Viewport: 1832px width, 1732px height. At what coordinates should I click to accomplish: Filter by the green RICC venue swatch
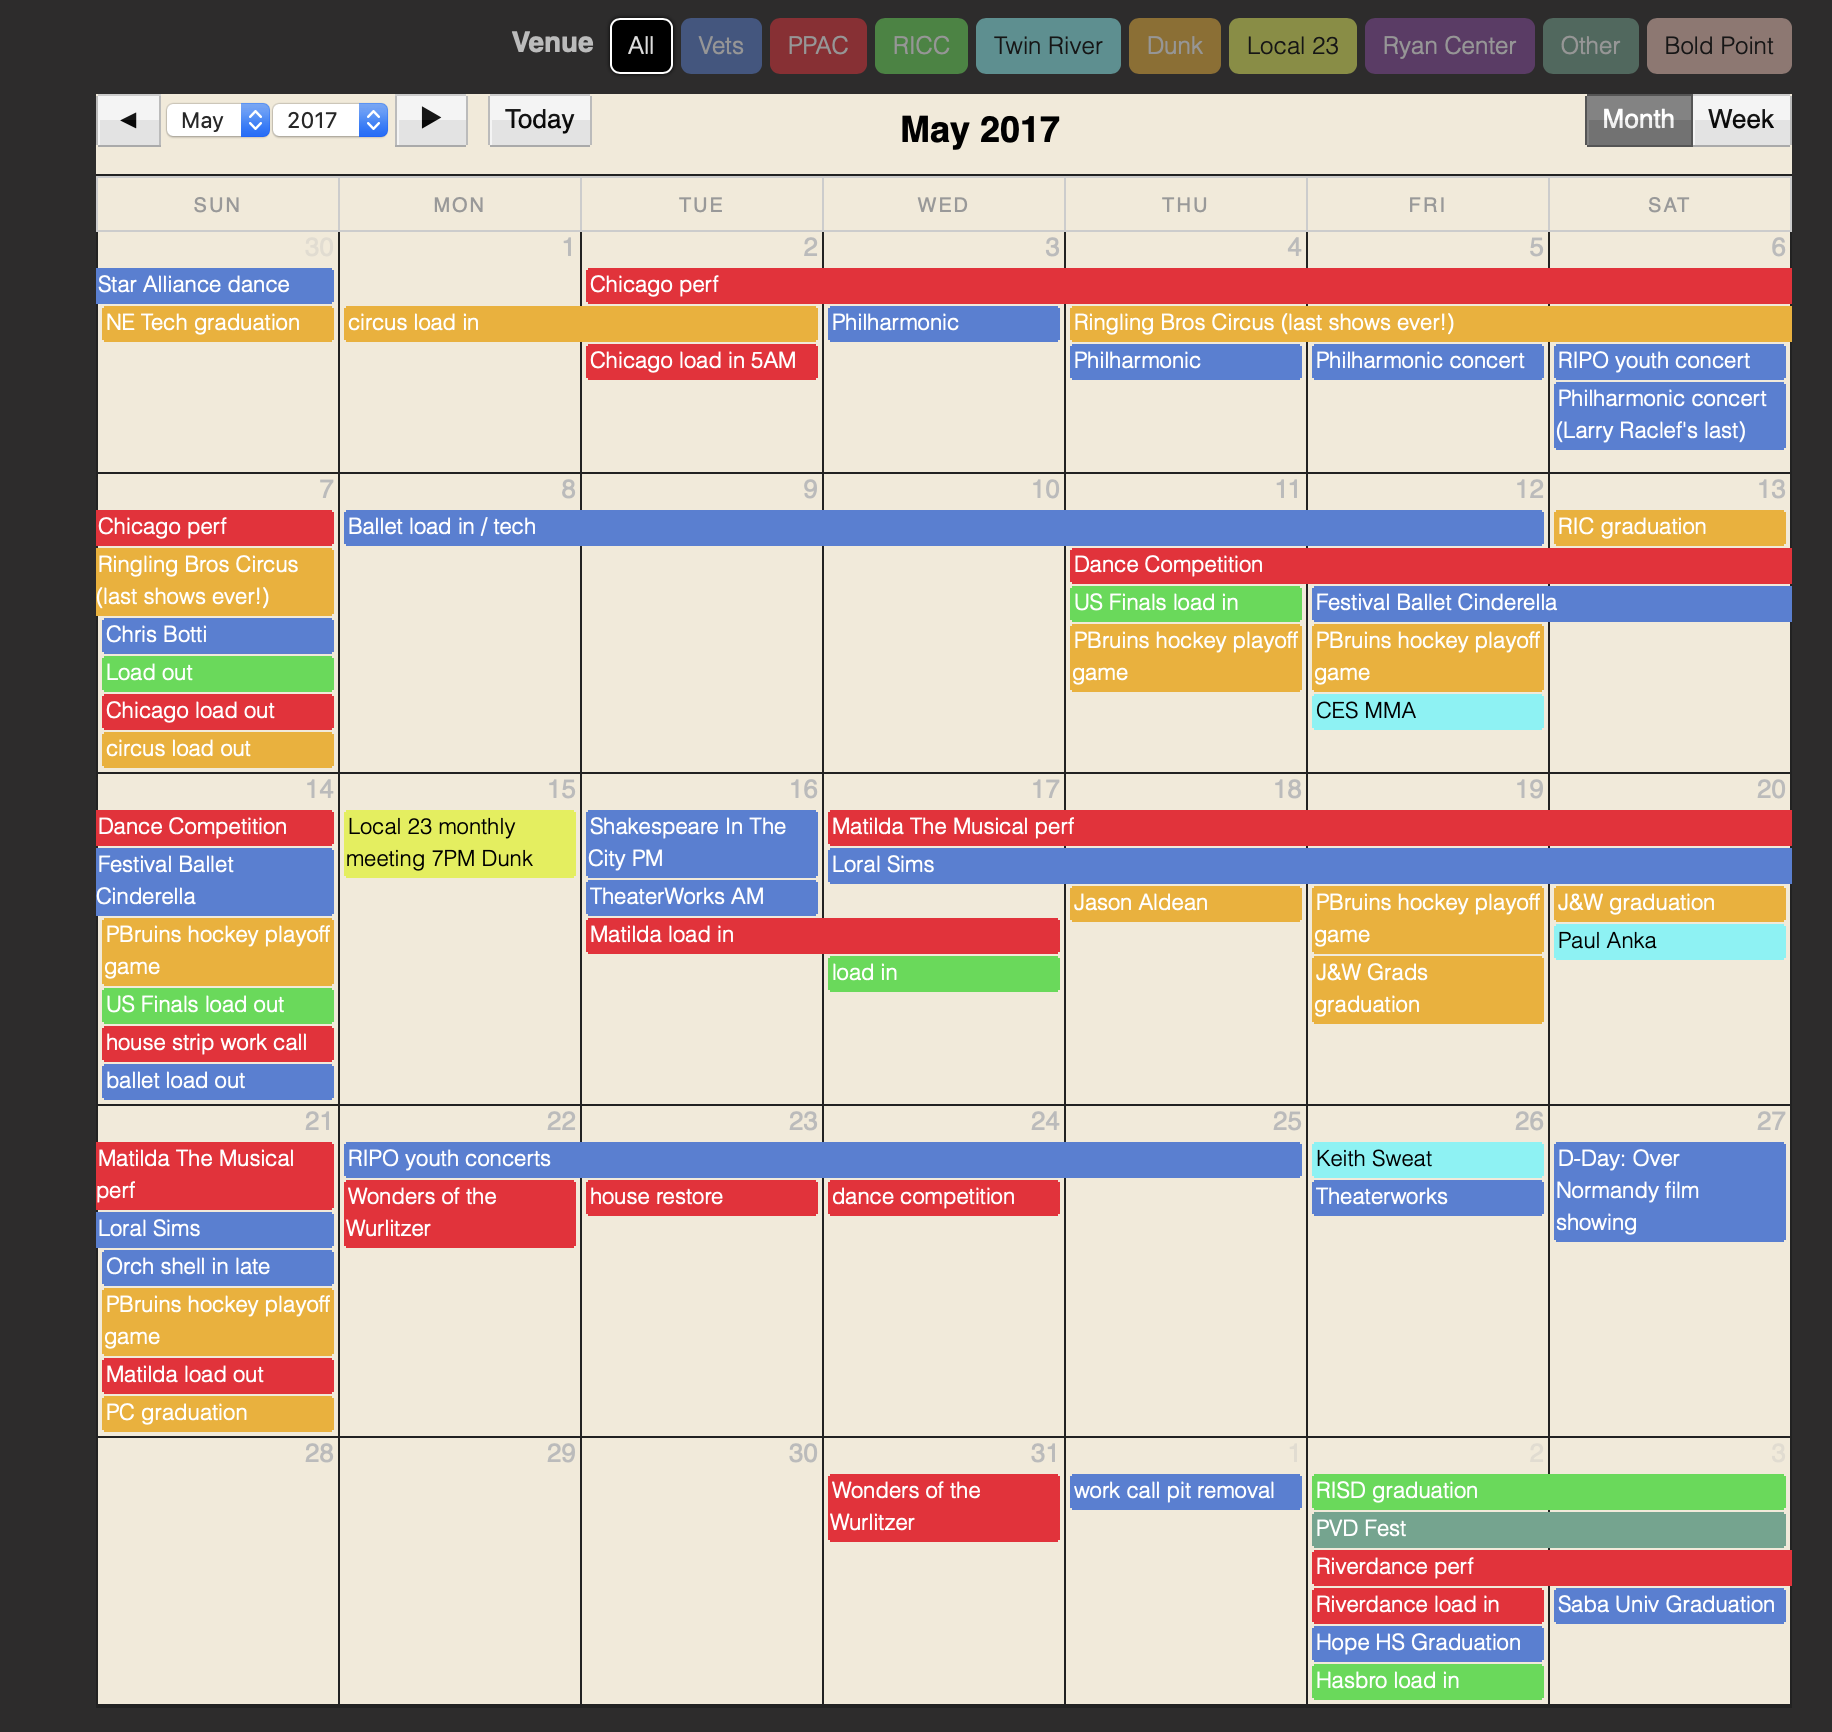[920, 46]
